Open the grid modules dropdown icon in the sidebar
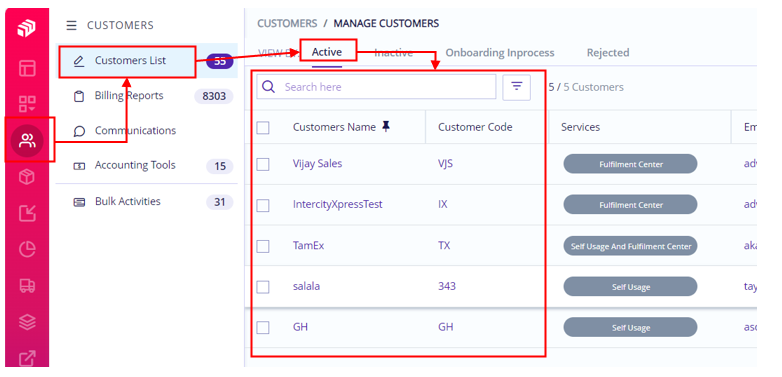782x377 pixels. 27,104
